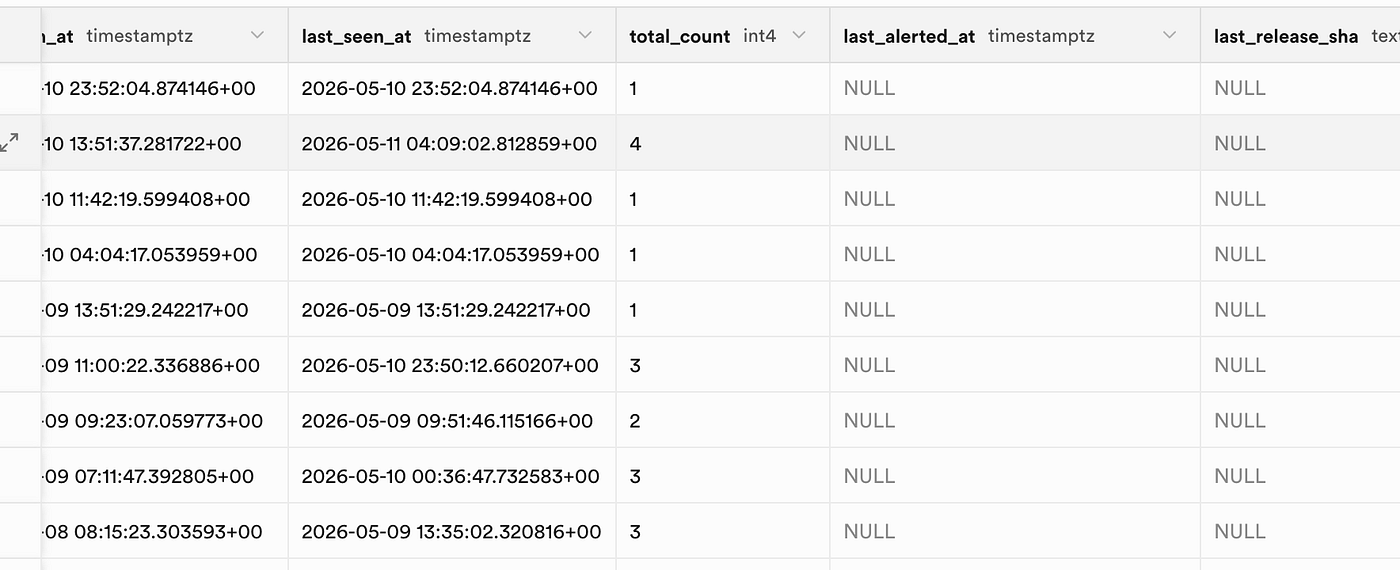
Task: Select the last_seen_at column header
Action: coord(452,36)
